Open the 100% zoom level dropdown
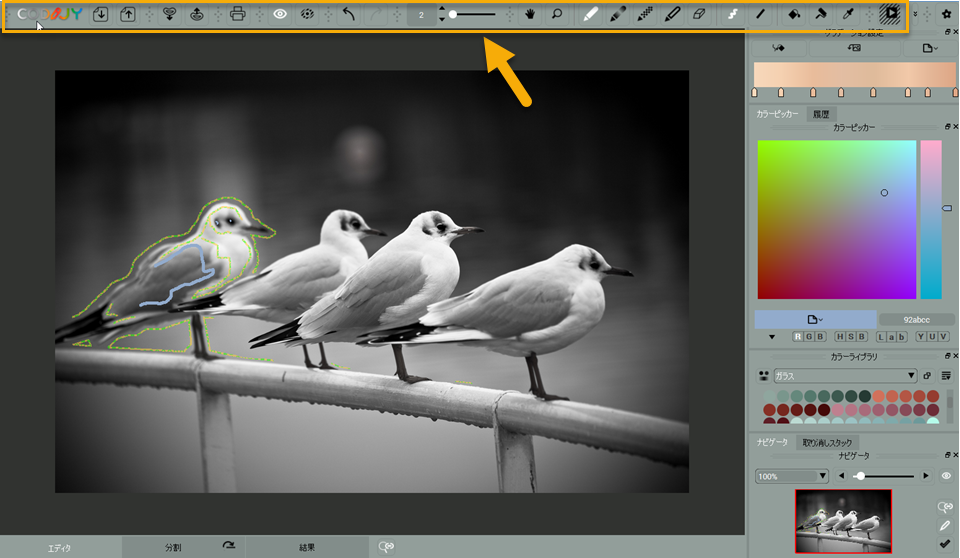The height and width of the screenshot is (558, 960). tap(792, 476)
